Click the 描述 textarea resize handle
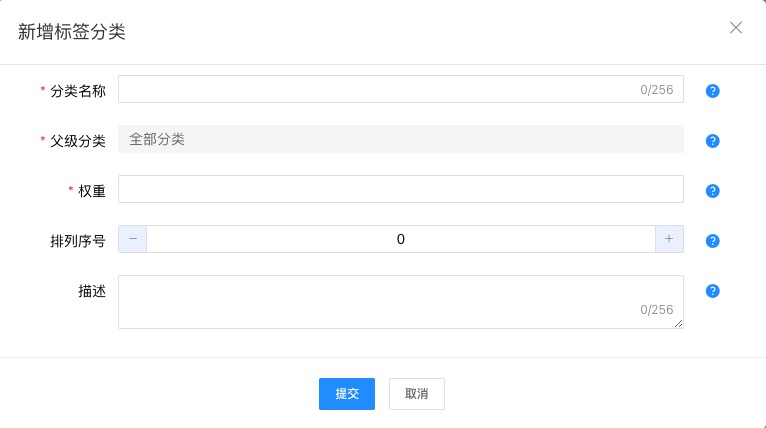Image resolution: width=766 pixels, height=428 pixels. click(679, 324)
